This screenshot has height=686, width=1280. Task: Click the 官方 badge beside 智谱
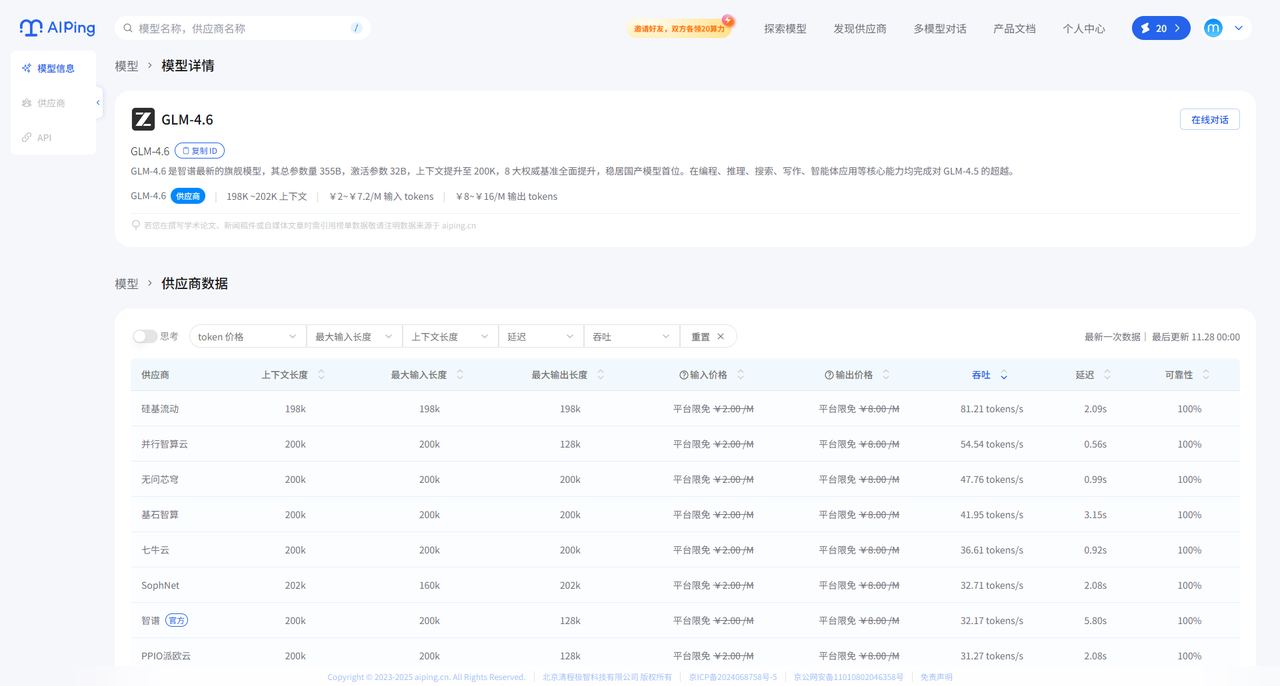click(176, 620)
